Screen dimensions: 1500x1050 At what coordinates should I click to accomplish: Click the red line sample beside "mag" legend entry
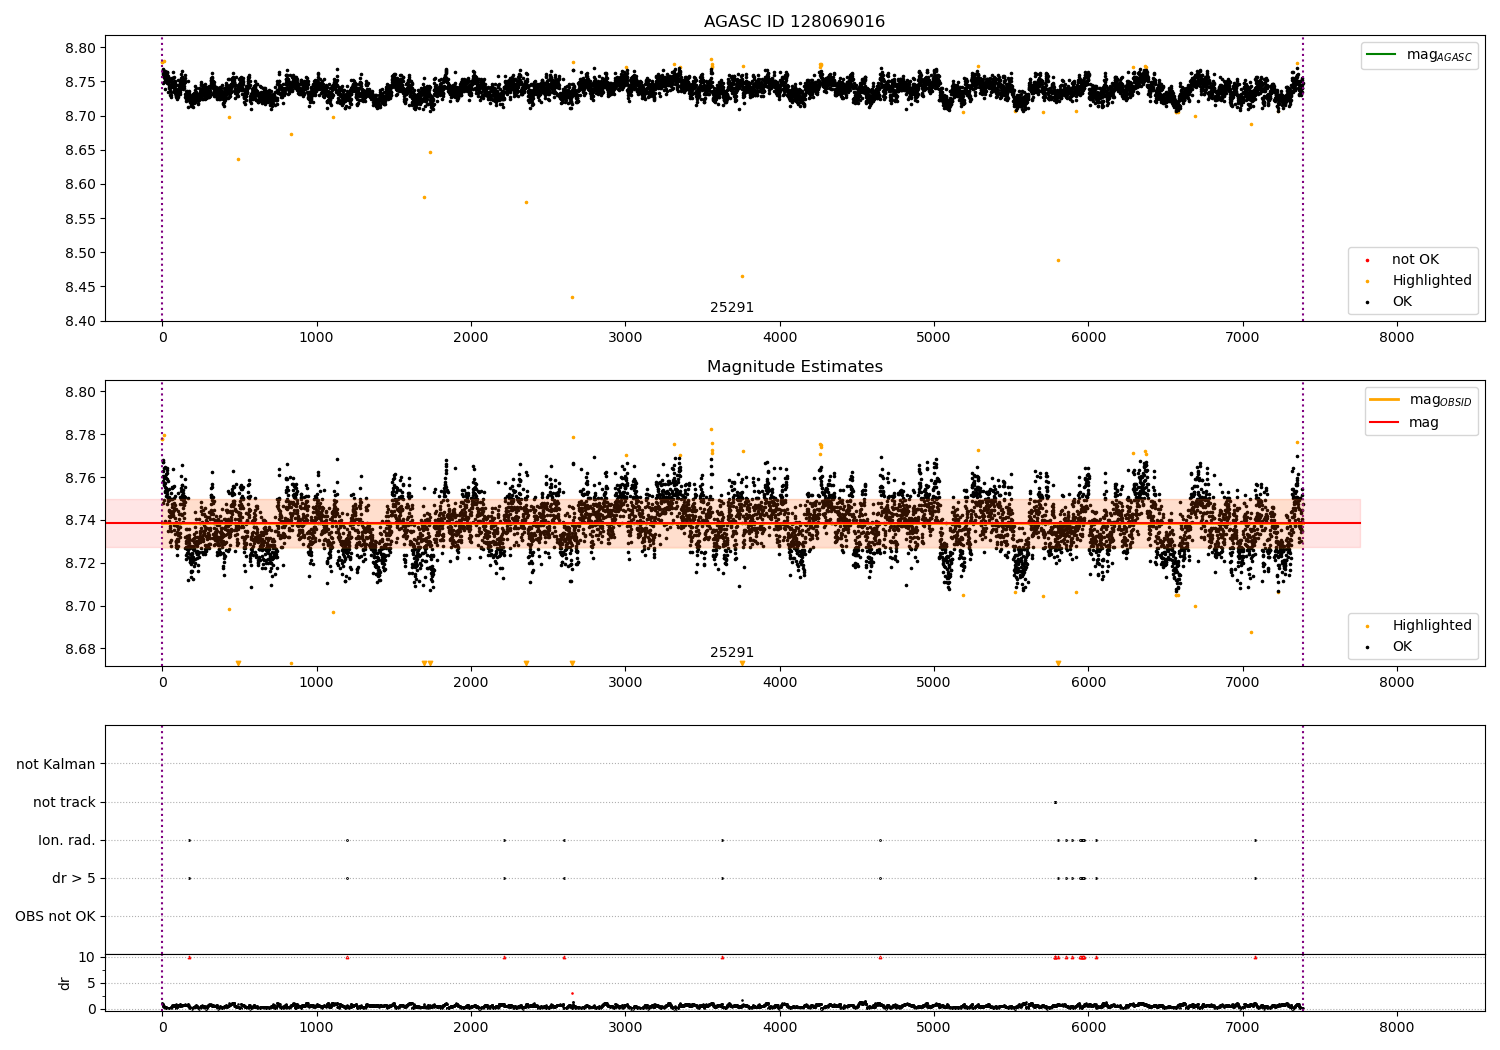pos(1384,423)
